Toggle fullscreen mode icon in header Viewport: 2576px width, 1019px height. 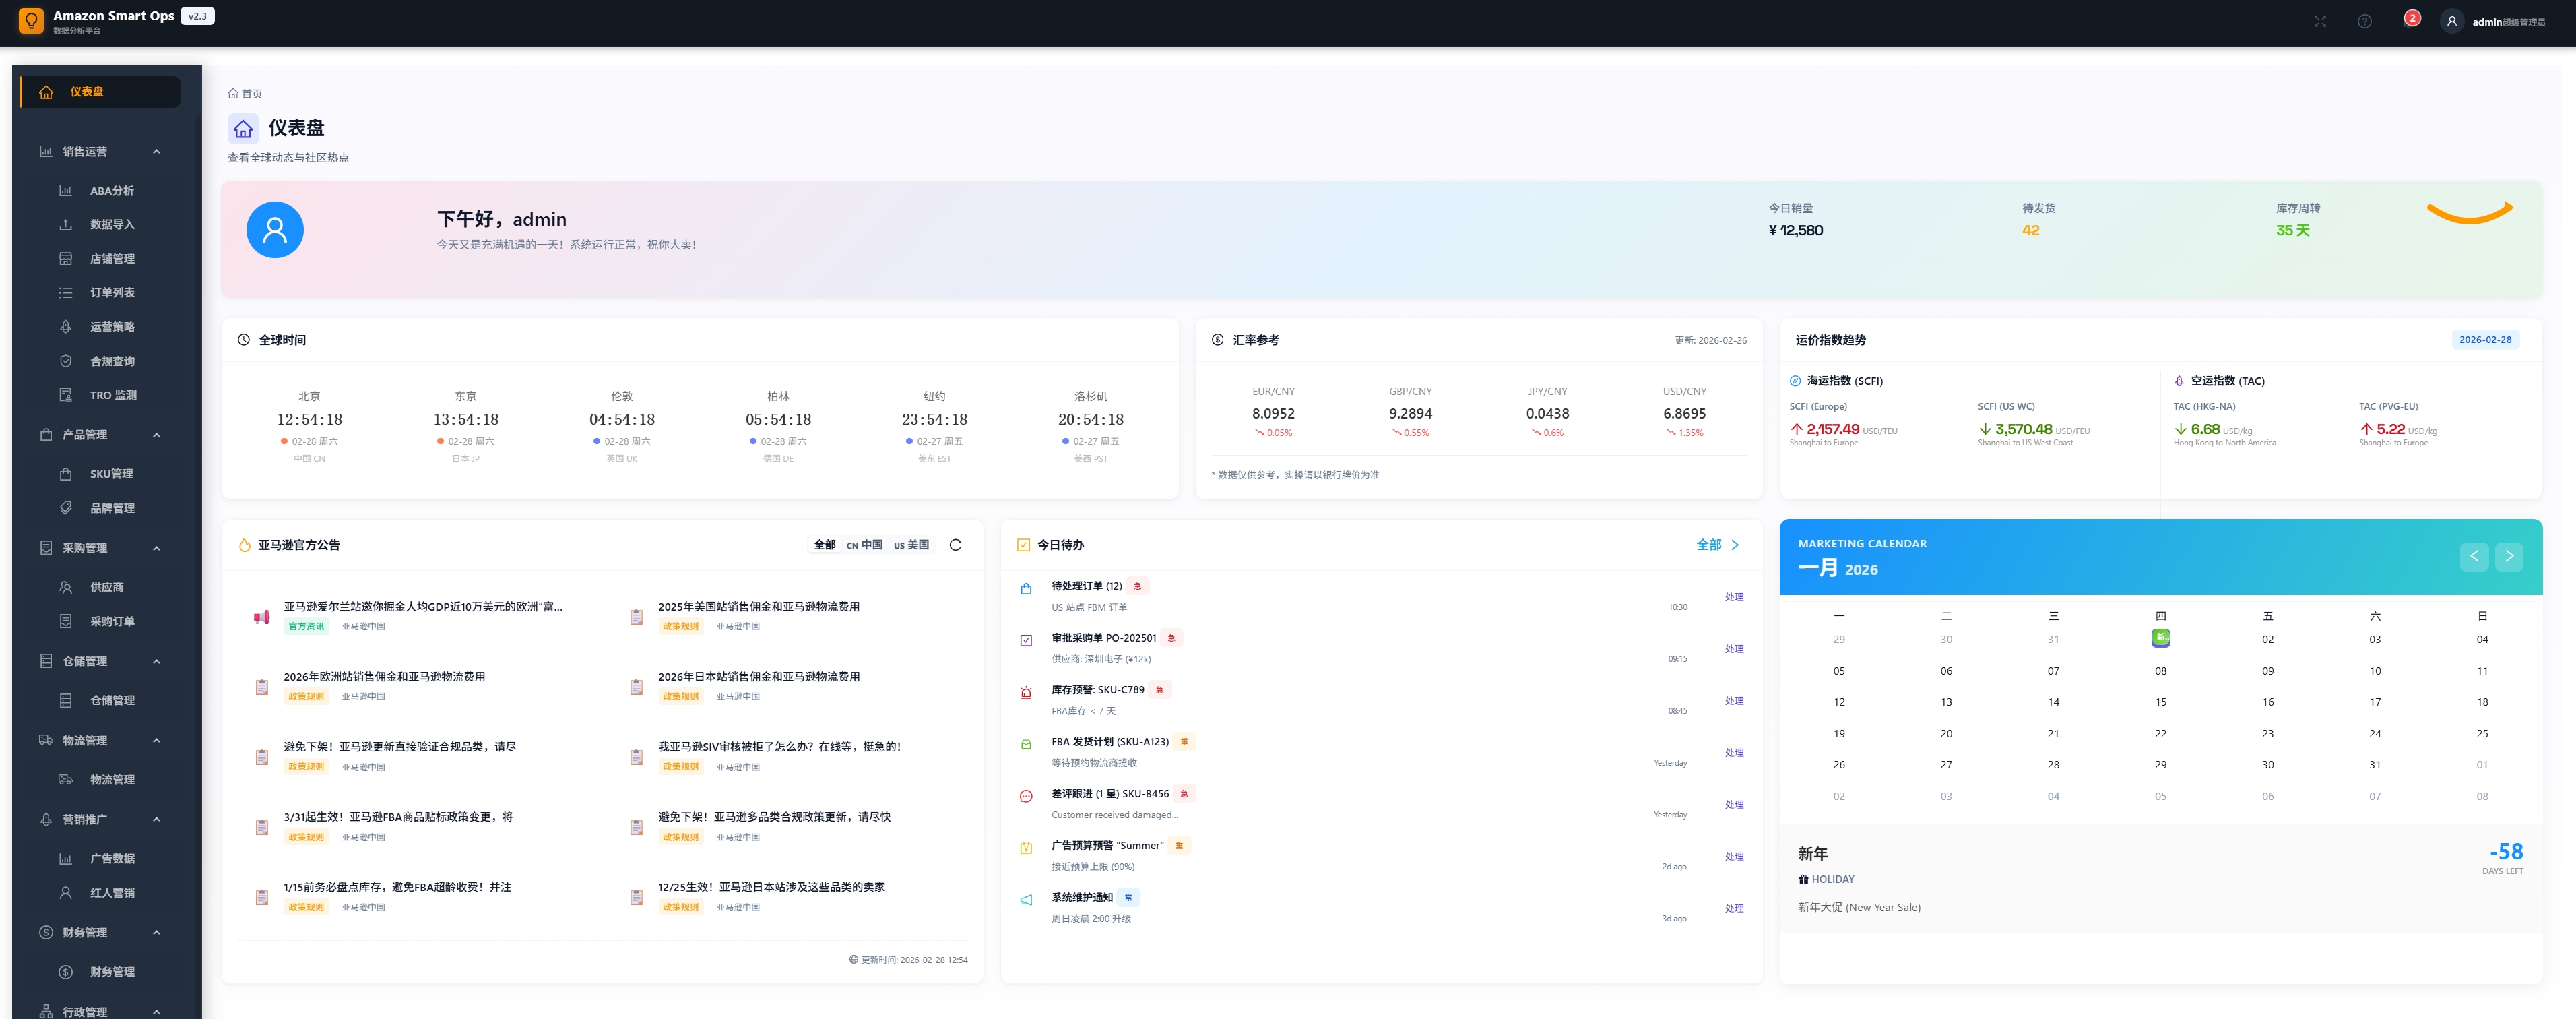coord(2320,21)
